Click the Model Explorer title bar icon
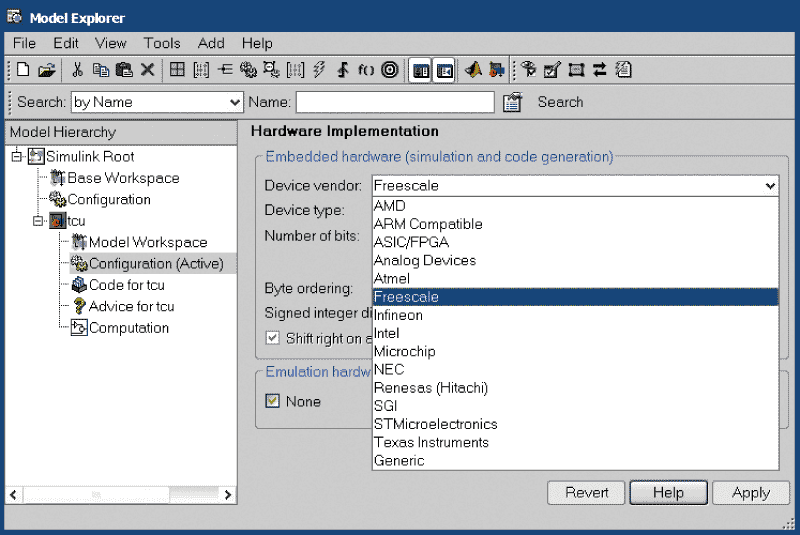Screen dimensions: 800x535 point(14,17)
